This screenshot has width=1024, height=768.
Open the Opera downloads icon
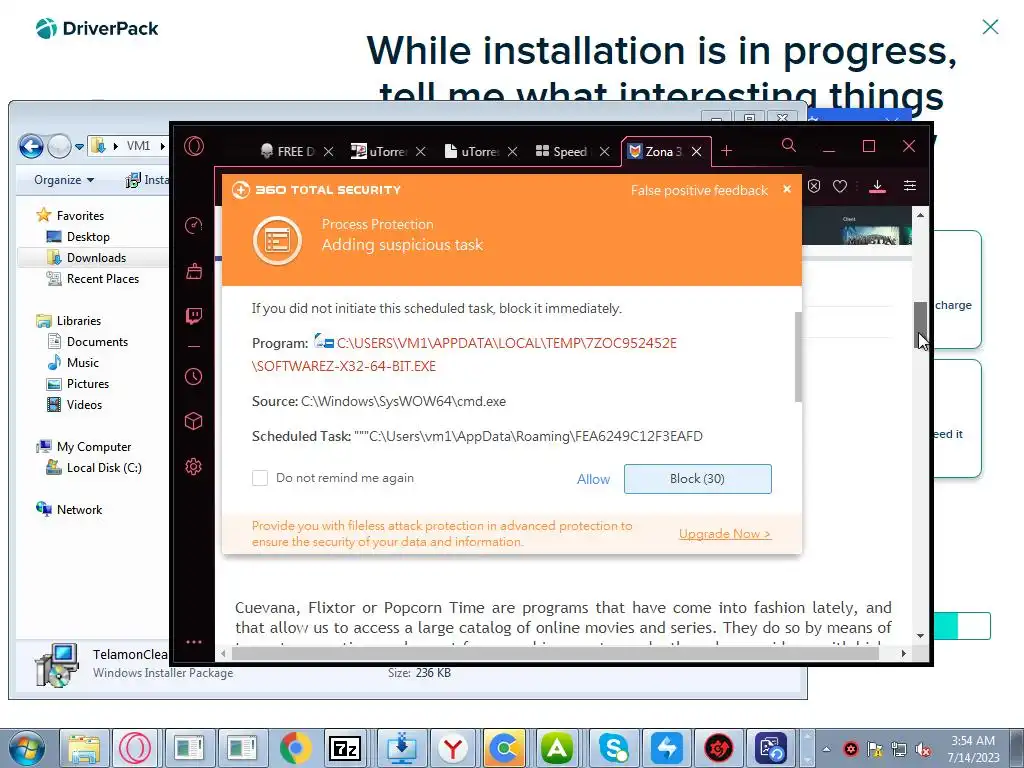point(877,186)
